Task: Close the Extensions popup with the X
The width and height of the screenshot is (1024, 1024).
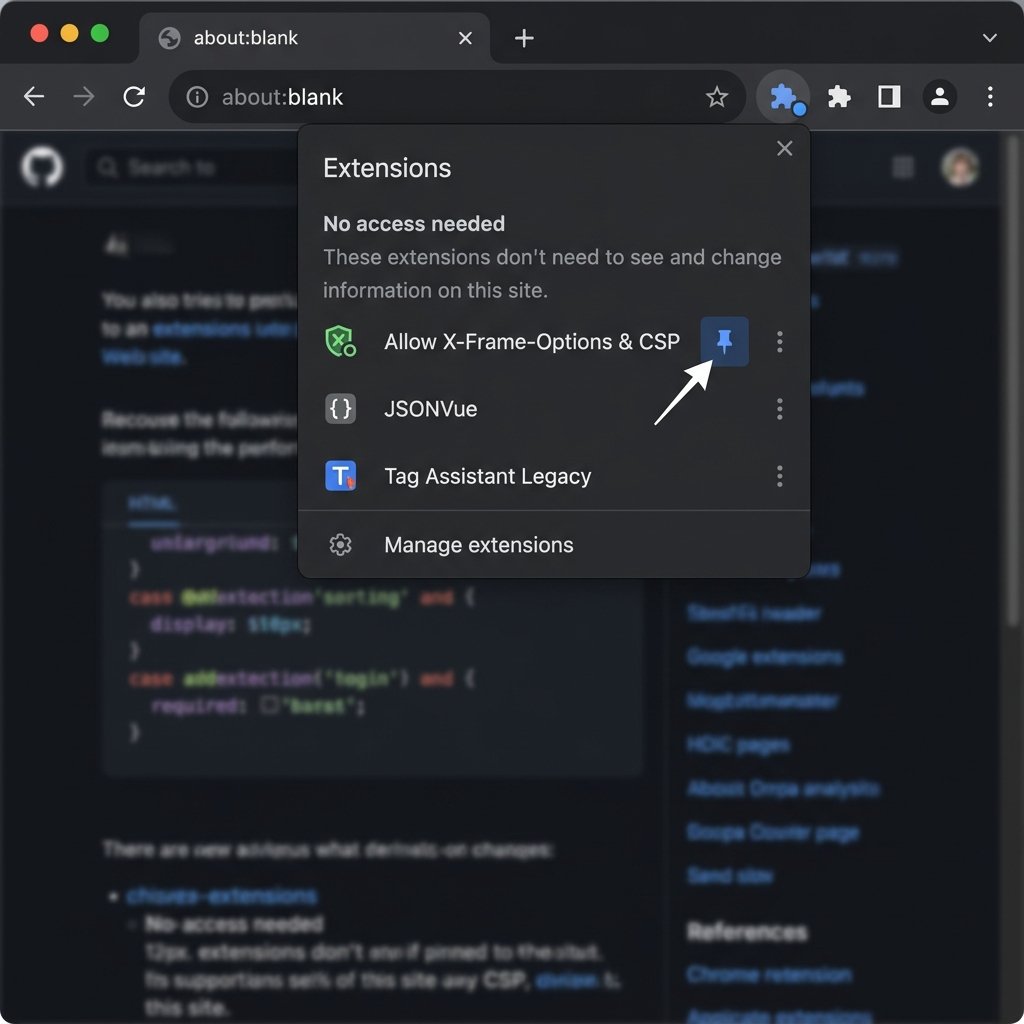Action: [784, 148]
